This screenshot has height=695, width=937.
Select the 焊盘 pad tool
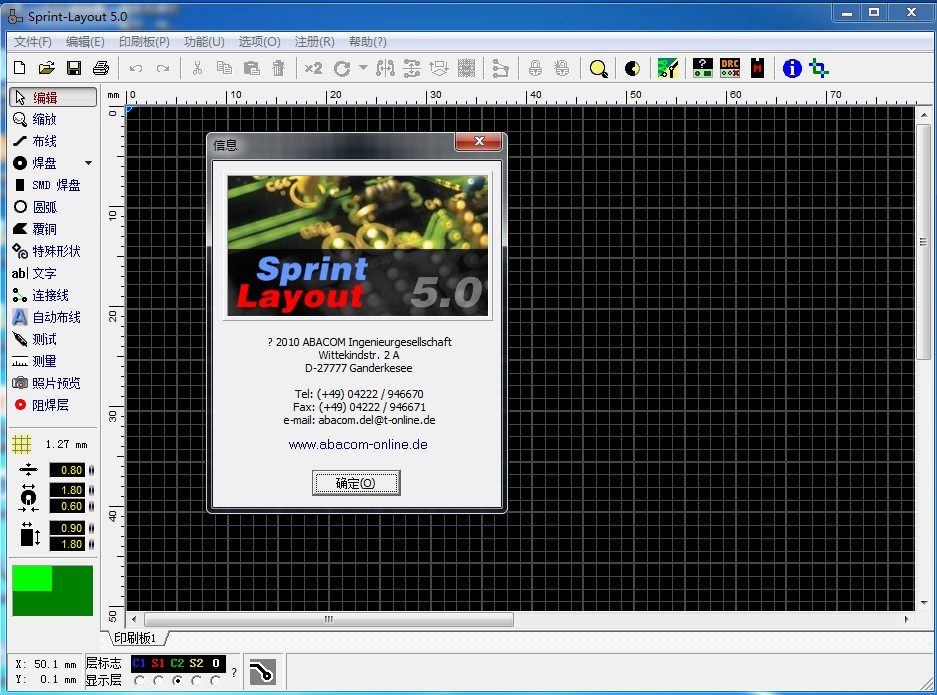[x=45, y=163]
